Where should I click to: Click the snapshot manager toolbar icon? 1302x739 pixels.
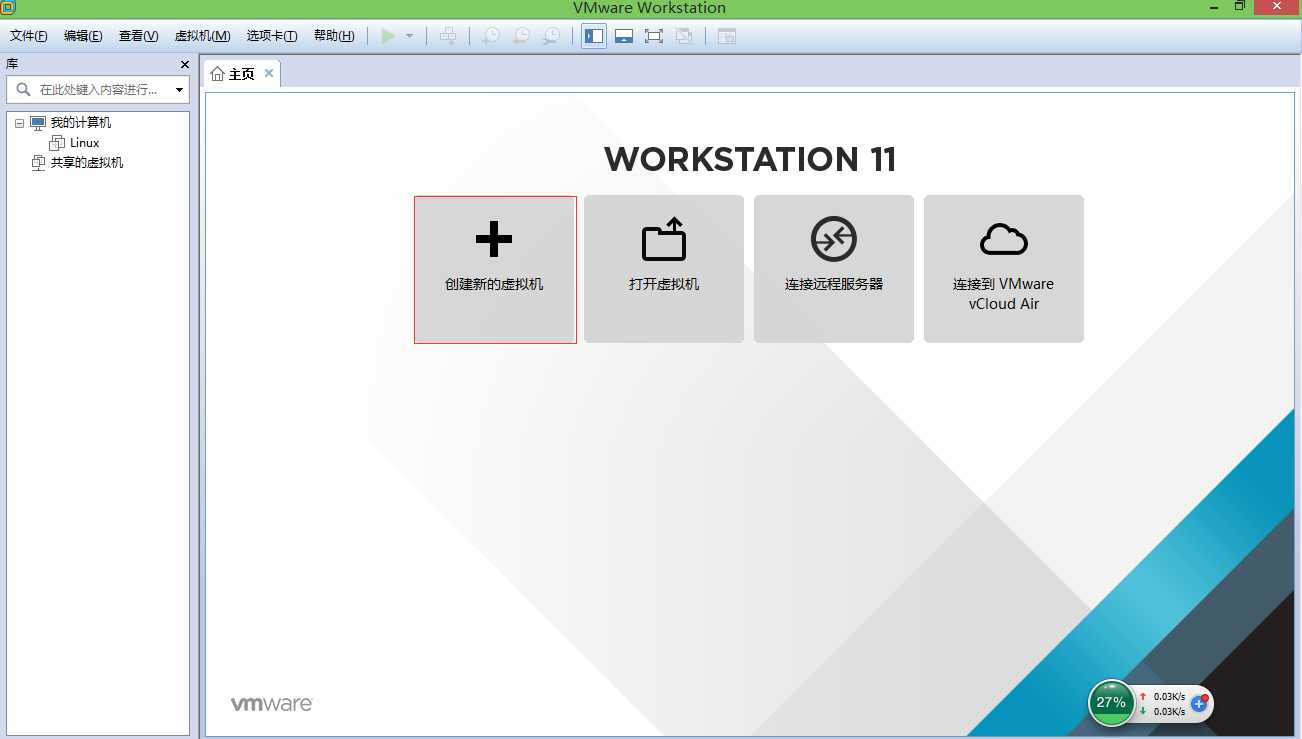(551, 36)
